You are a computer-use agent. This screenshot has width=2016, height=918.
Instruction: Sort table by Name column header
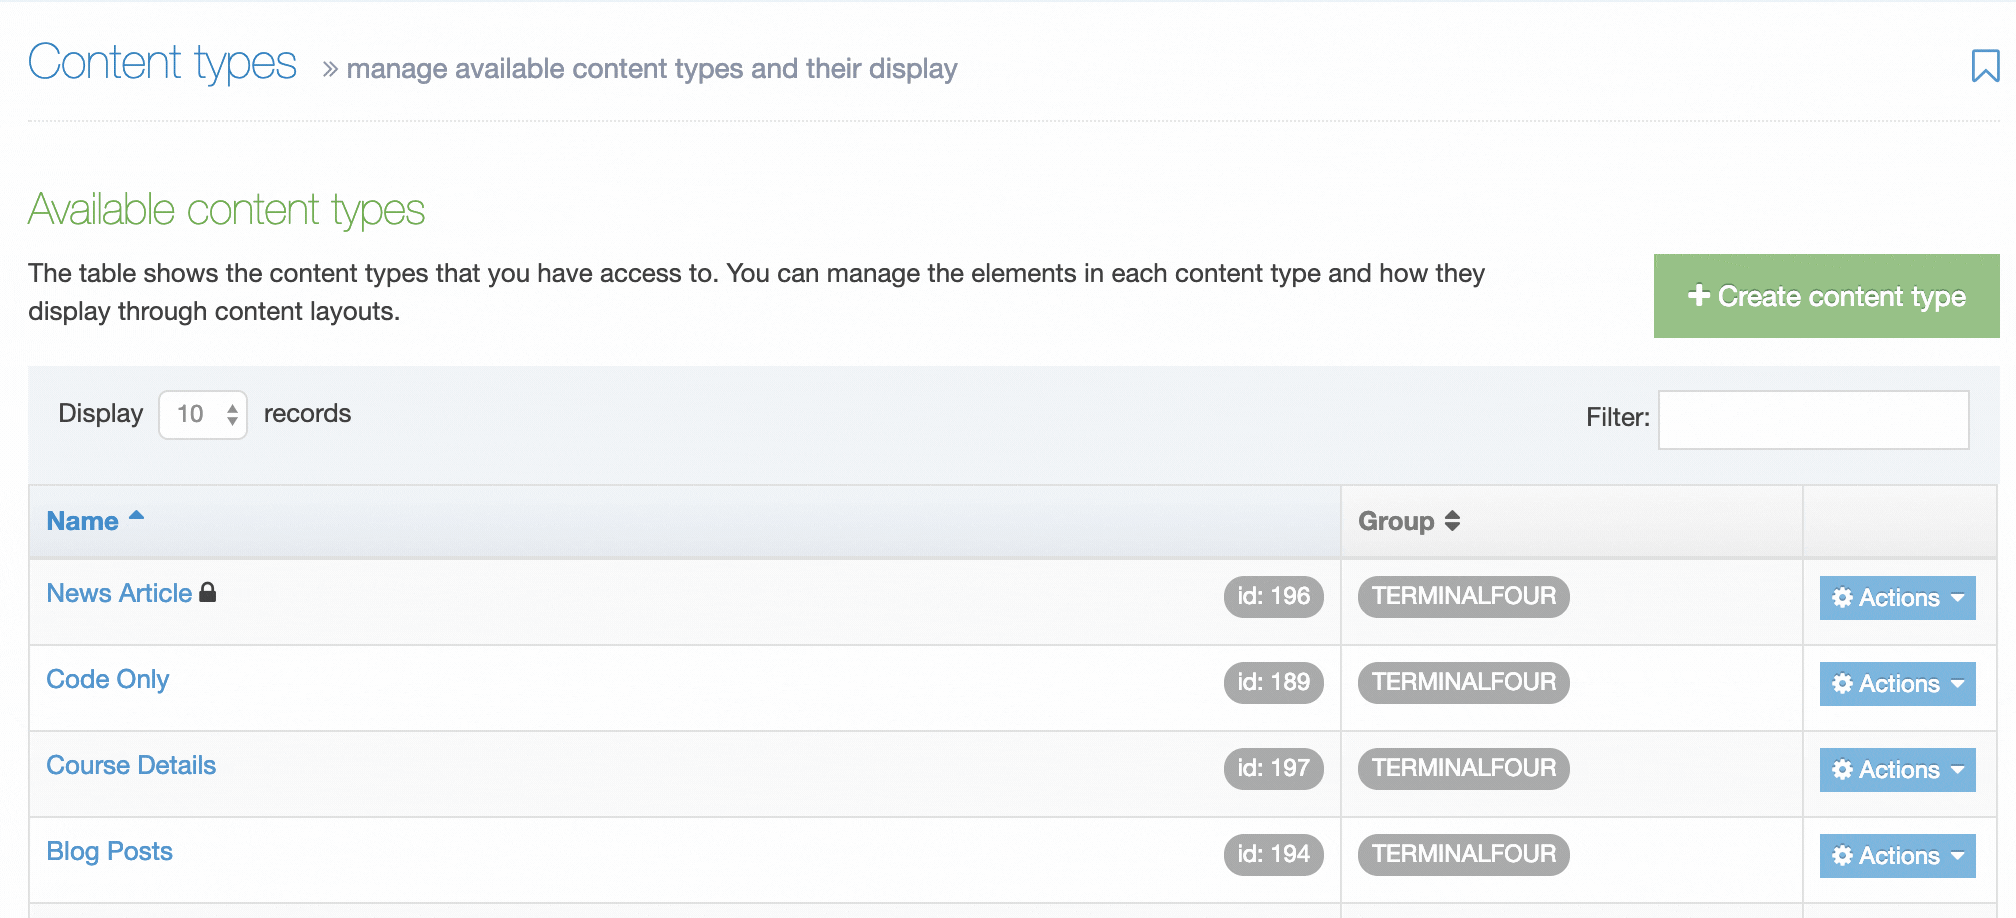[x=83, y=521]
